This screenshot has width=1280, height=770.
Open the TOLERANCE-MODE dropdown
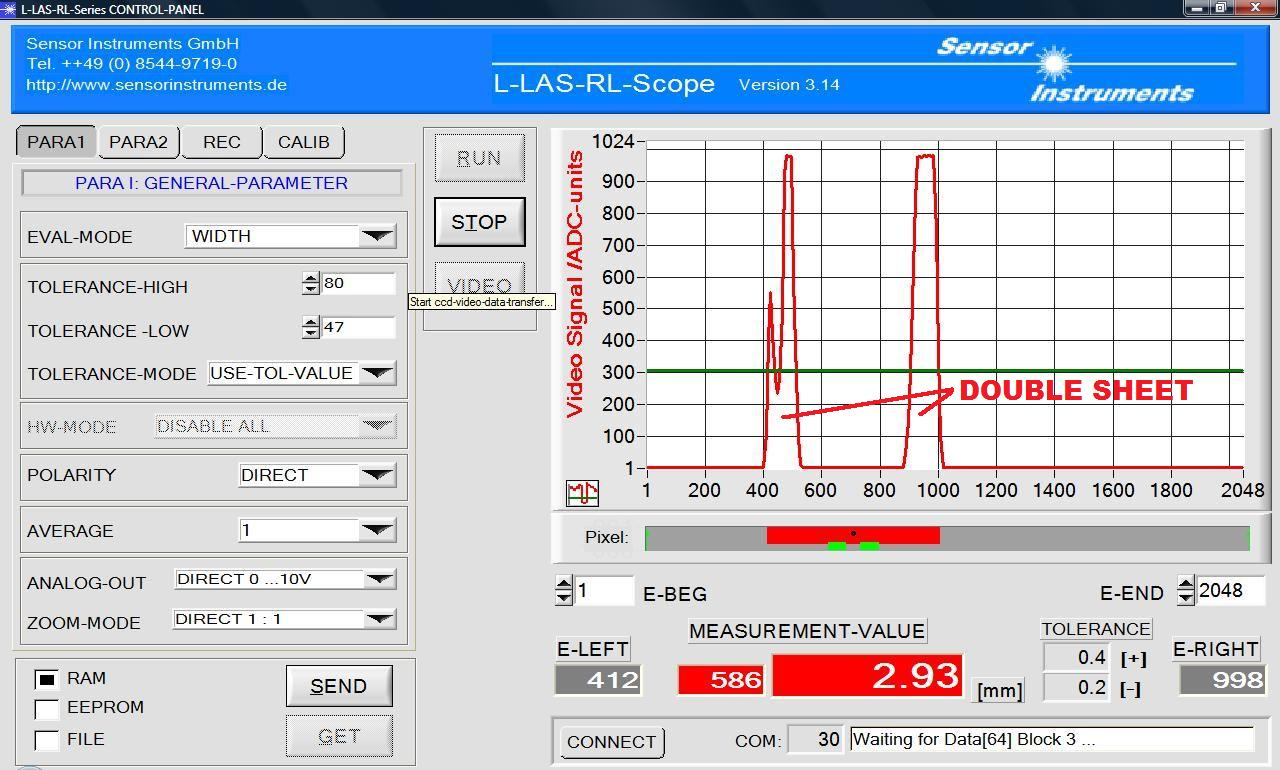pyautogui.click(x=302, y=373)
